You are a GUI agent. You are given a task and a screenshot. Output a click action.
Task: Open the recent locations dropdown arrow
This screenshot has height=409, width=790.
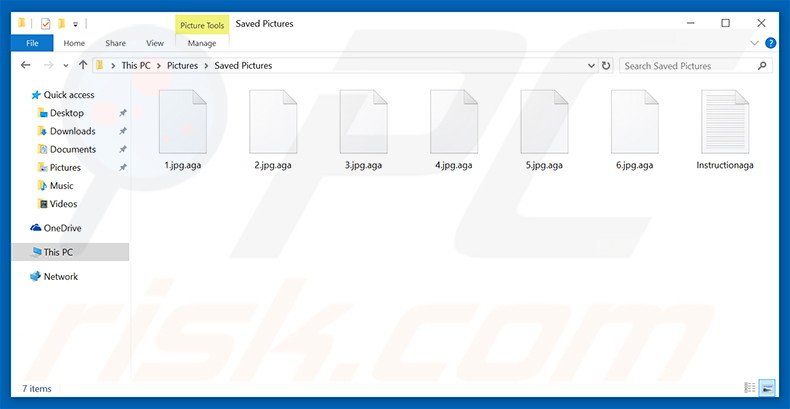click(66, 66)
